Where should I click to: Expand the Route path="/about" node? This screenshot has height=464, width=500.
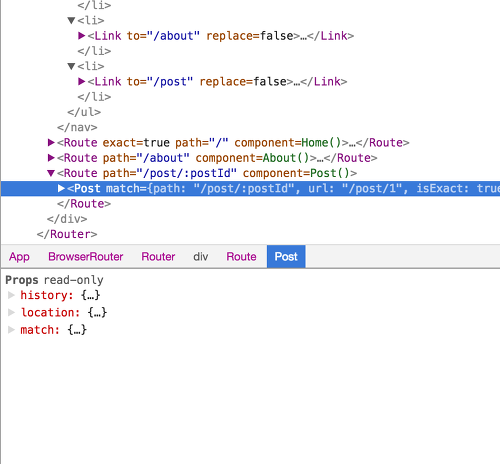pos(51,158)
